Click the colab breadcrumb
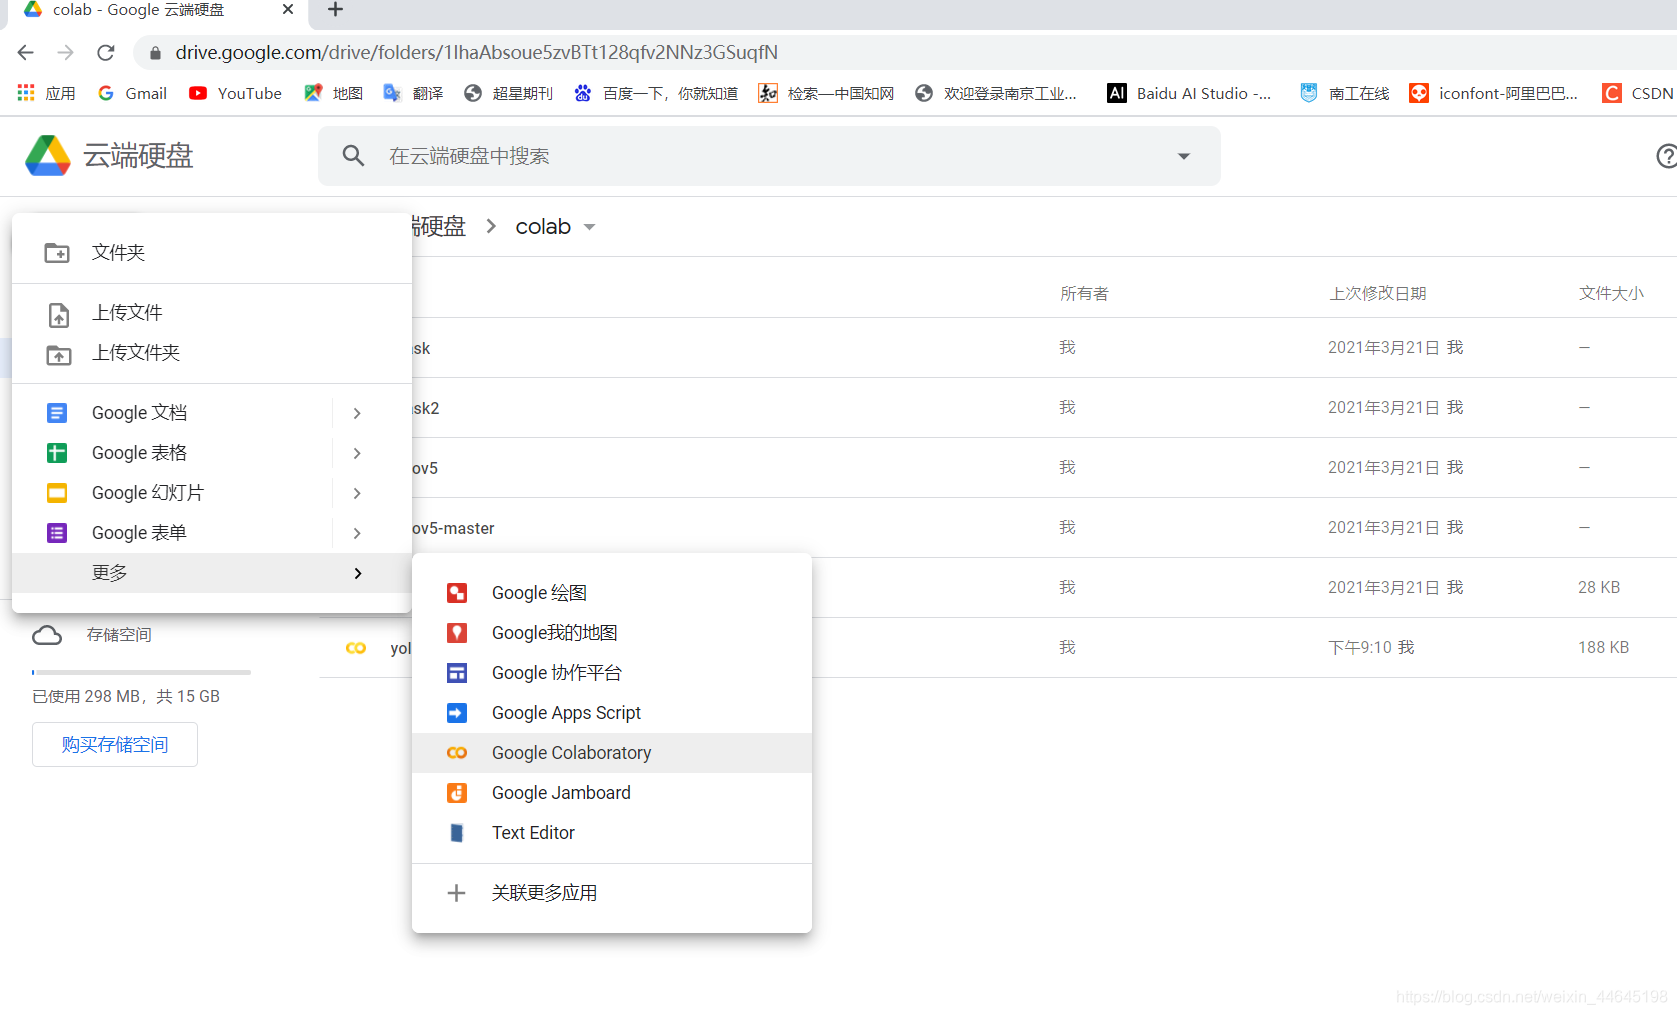 (543, 227)
